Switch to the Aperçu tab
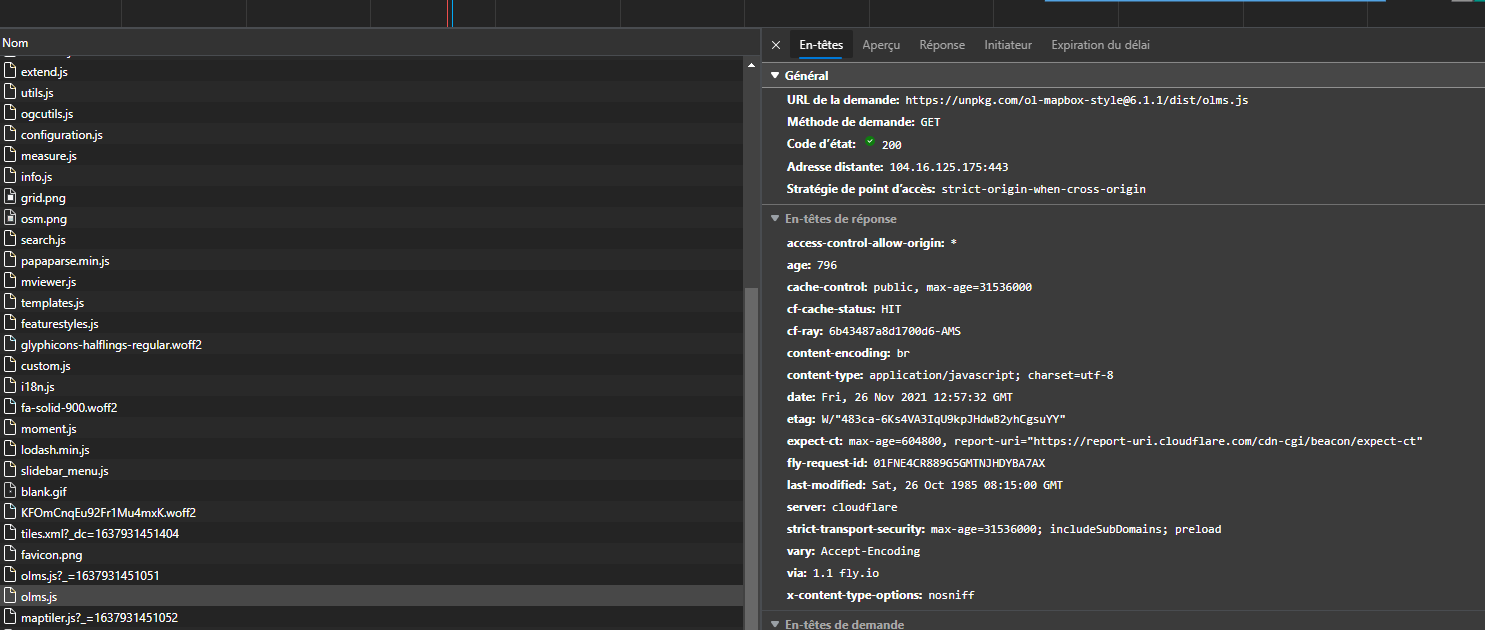 pyautogui.click(x=881, y=45)
